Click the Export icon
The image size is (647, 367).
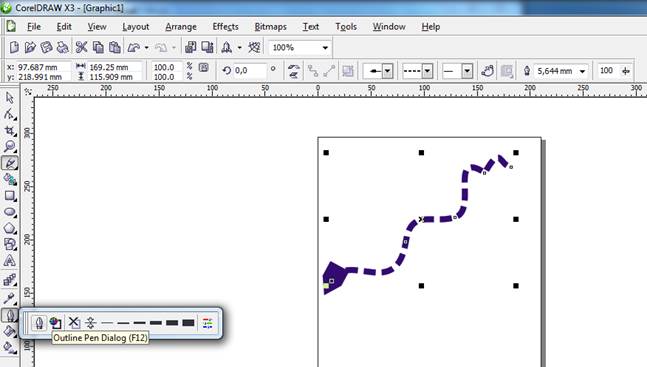pos(207,47)
